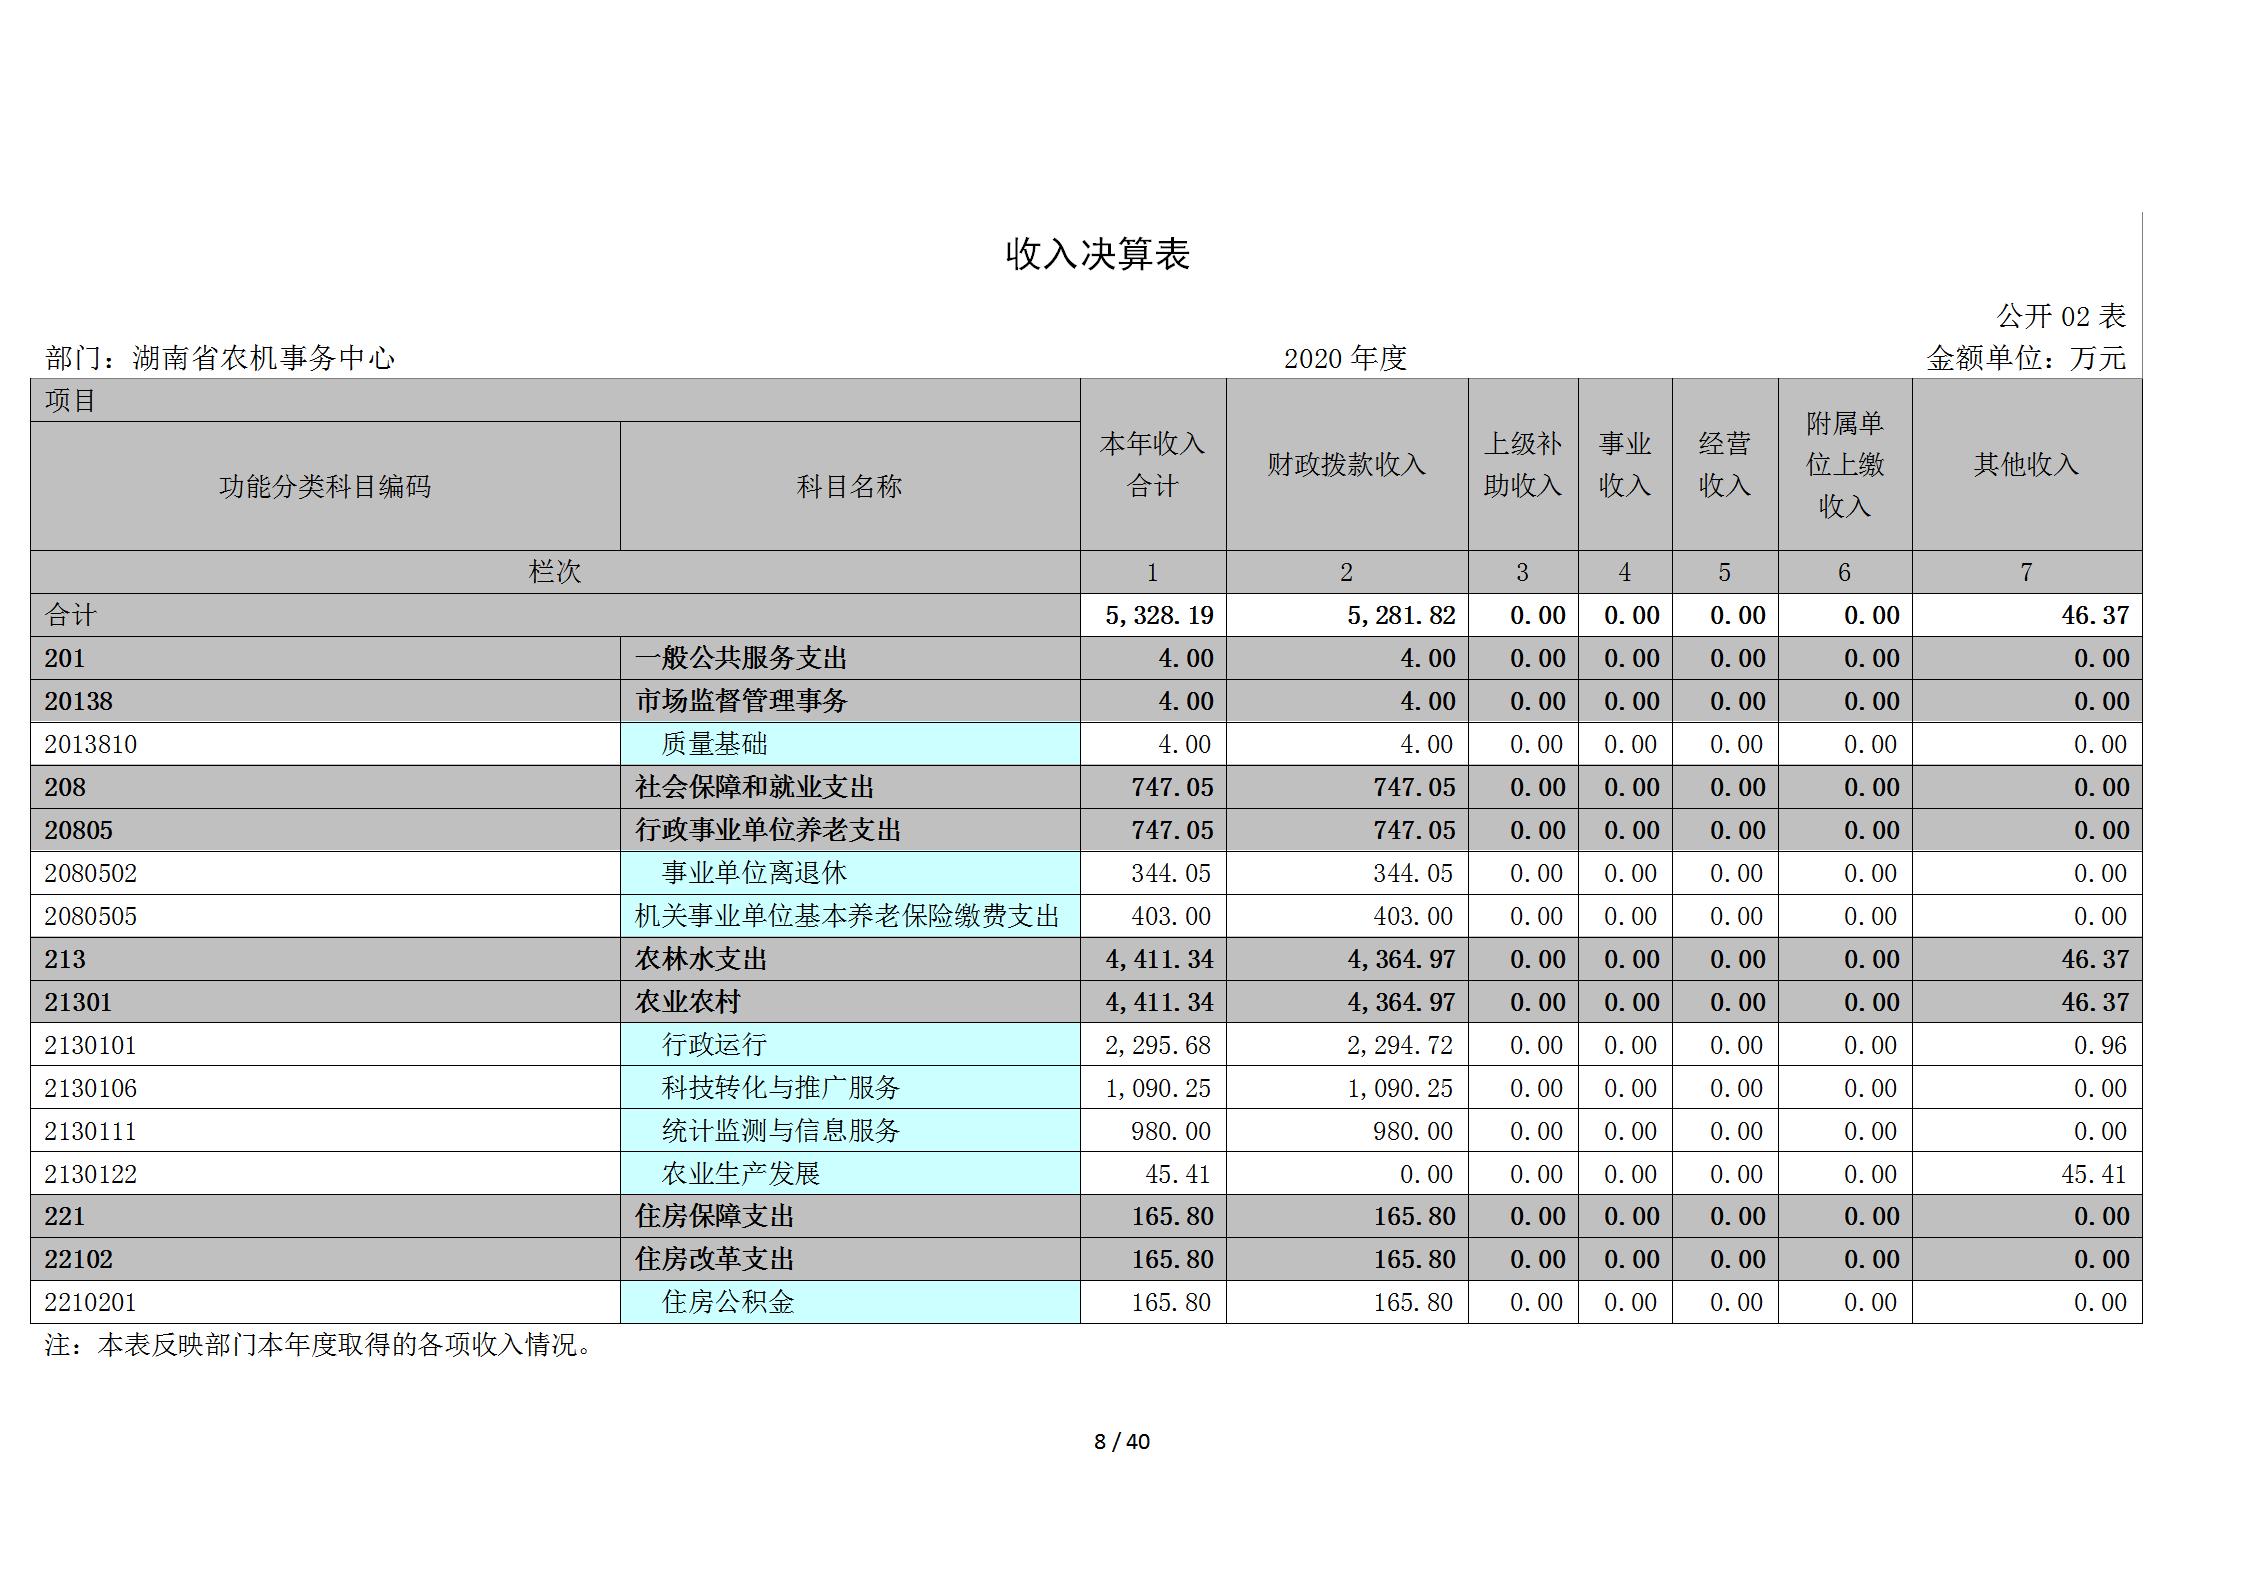
Task: Click the 市场监督管理事务 cell
Action: tap(850, 701)
